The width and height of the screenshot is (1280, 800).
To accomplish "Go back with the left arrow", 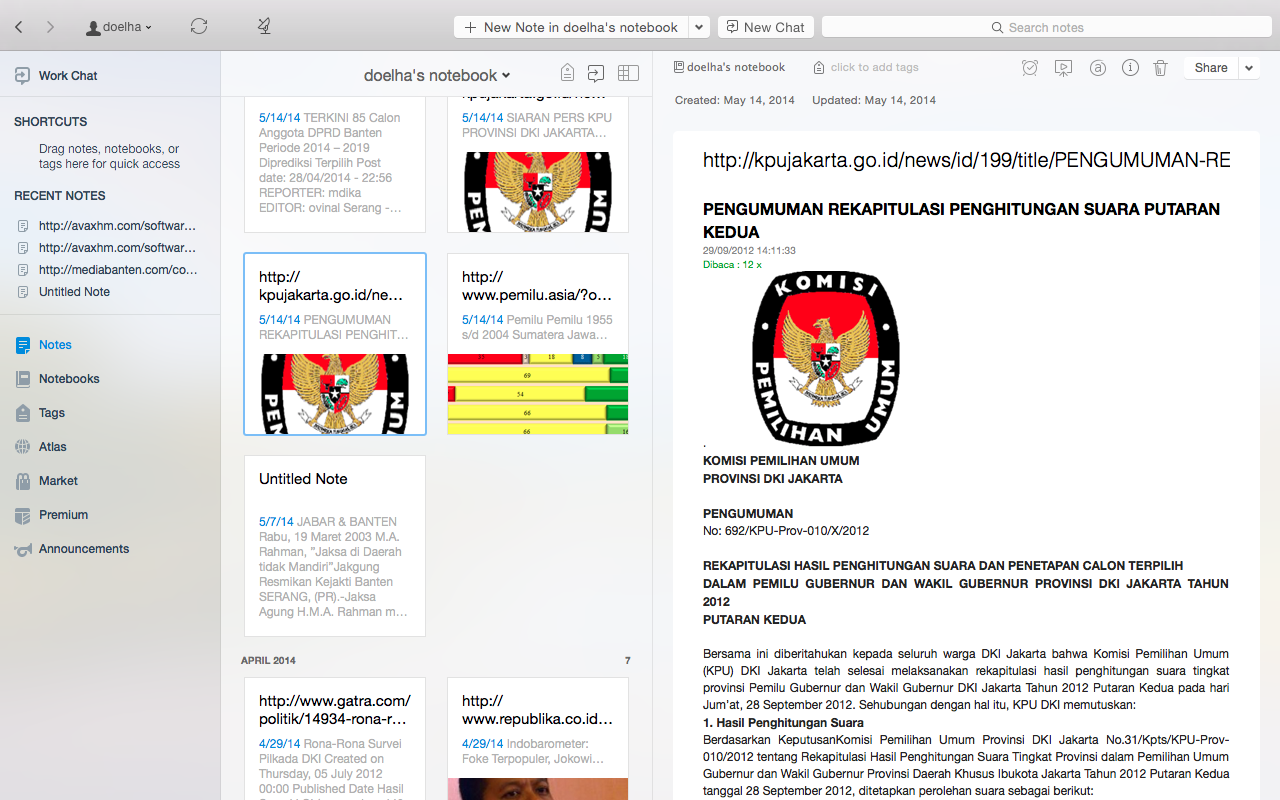I will coord(19,27).
